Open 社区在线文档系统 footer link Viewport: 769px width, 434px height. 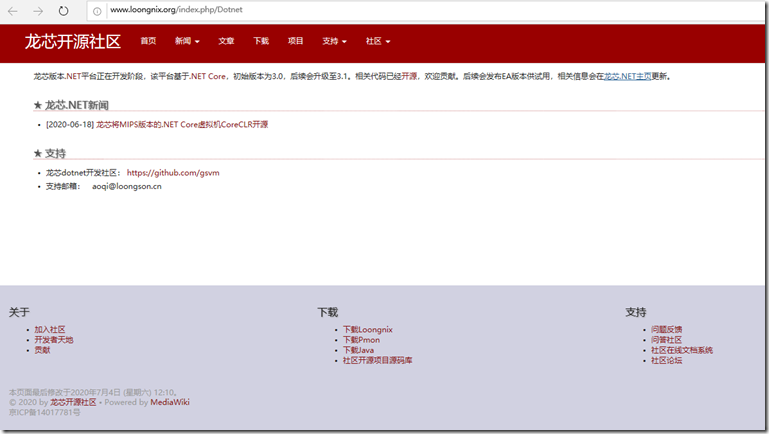click(682, 350)
